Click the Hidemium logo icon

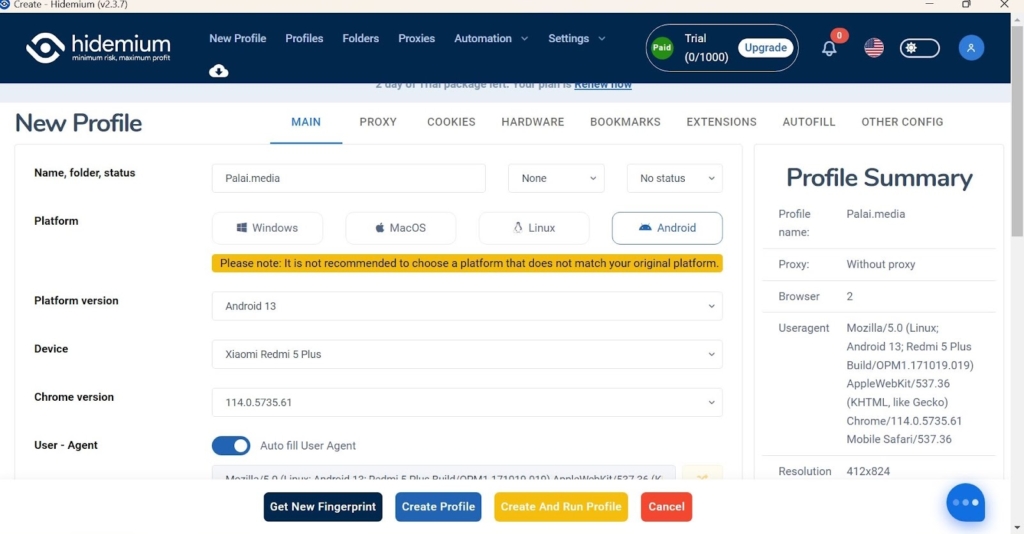[46, 47]
